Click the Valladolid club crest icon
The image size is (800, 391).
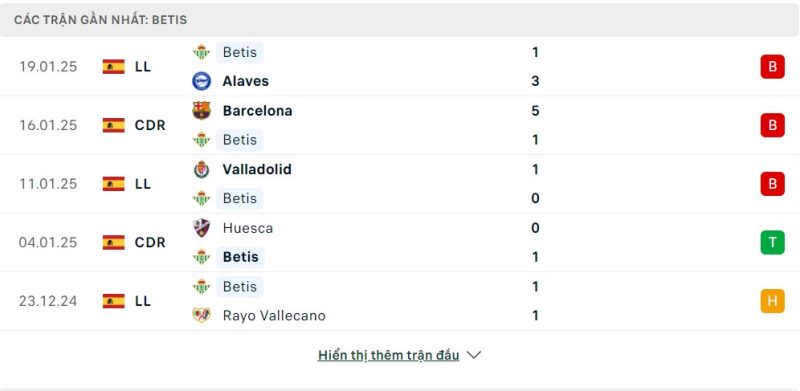tap(202, 169)
